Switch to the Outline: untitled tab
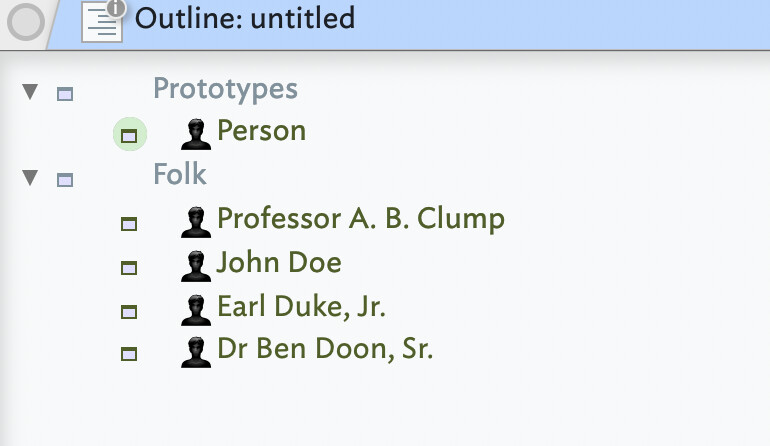The width and height of the screenshot is (770, 446). pyautogui.click(x=244, y=18)
